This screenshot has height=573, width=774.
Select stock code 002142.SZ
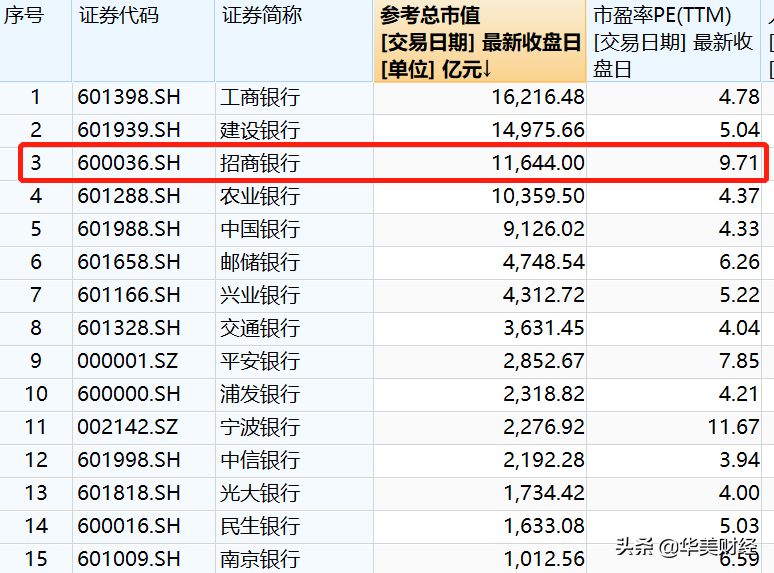point(128,427)
